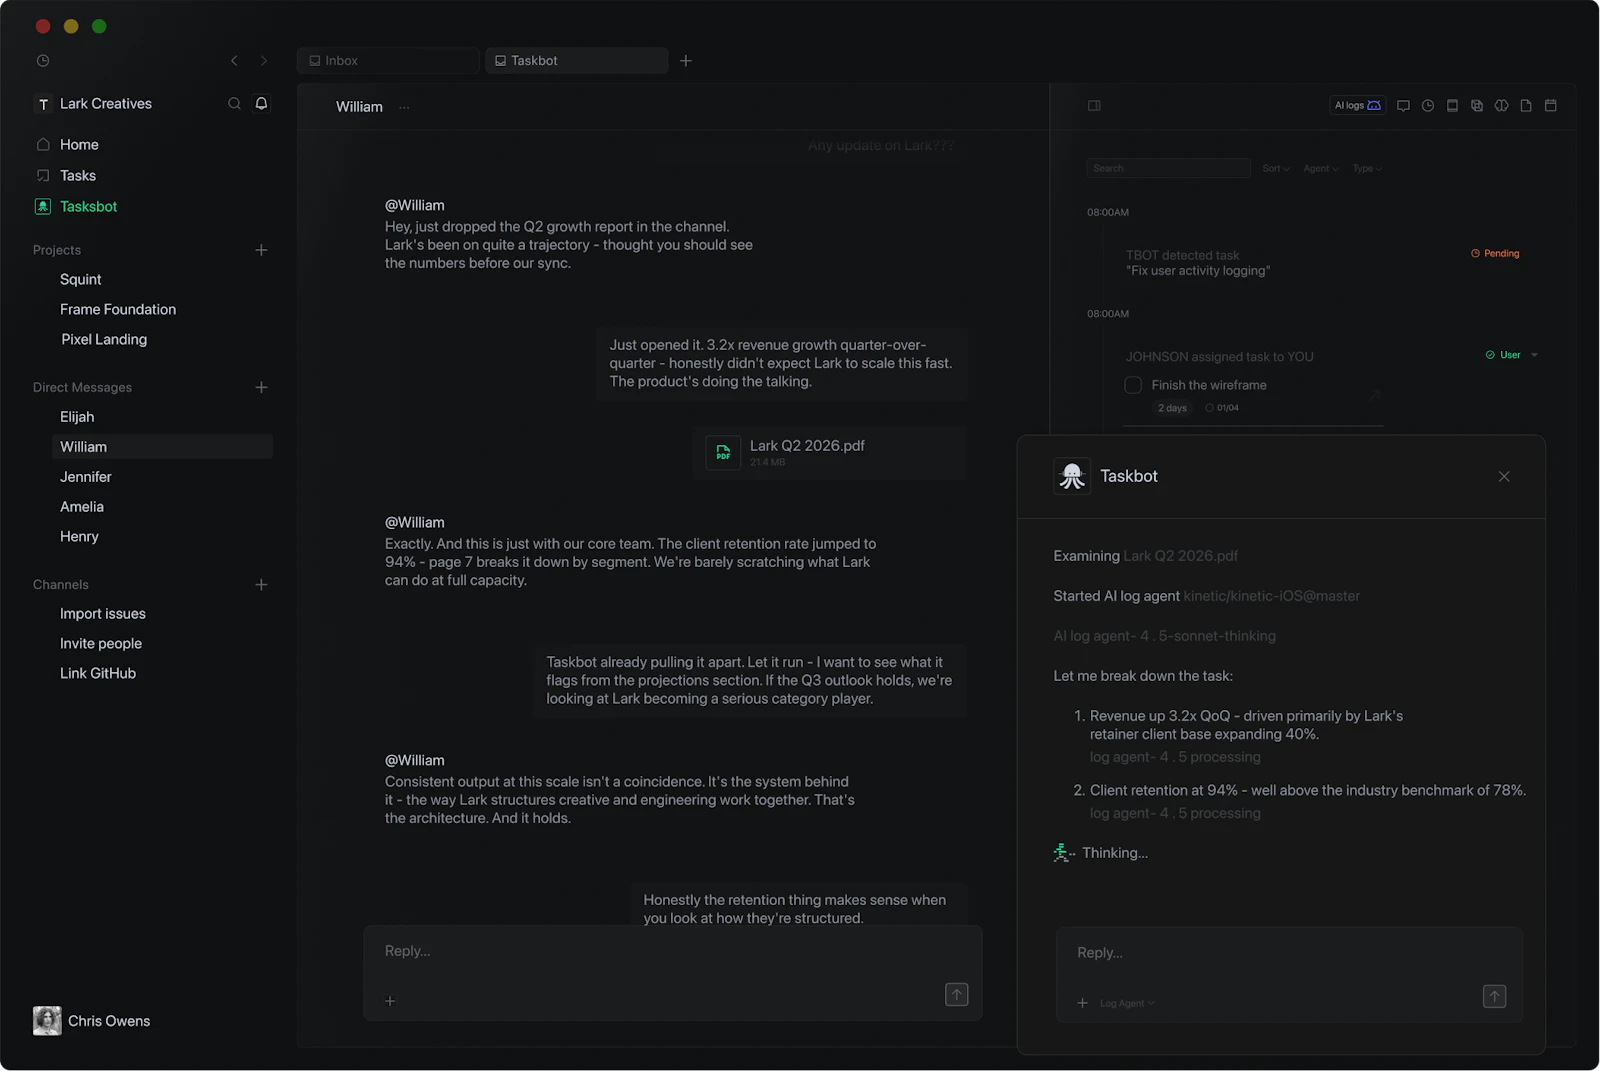This screenshot has height=1071, width=1600.
Task: Open the Frame Foundation project
Action: tap(118, 310)
